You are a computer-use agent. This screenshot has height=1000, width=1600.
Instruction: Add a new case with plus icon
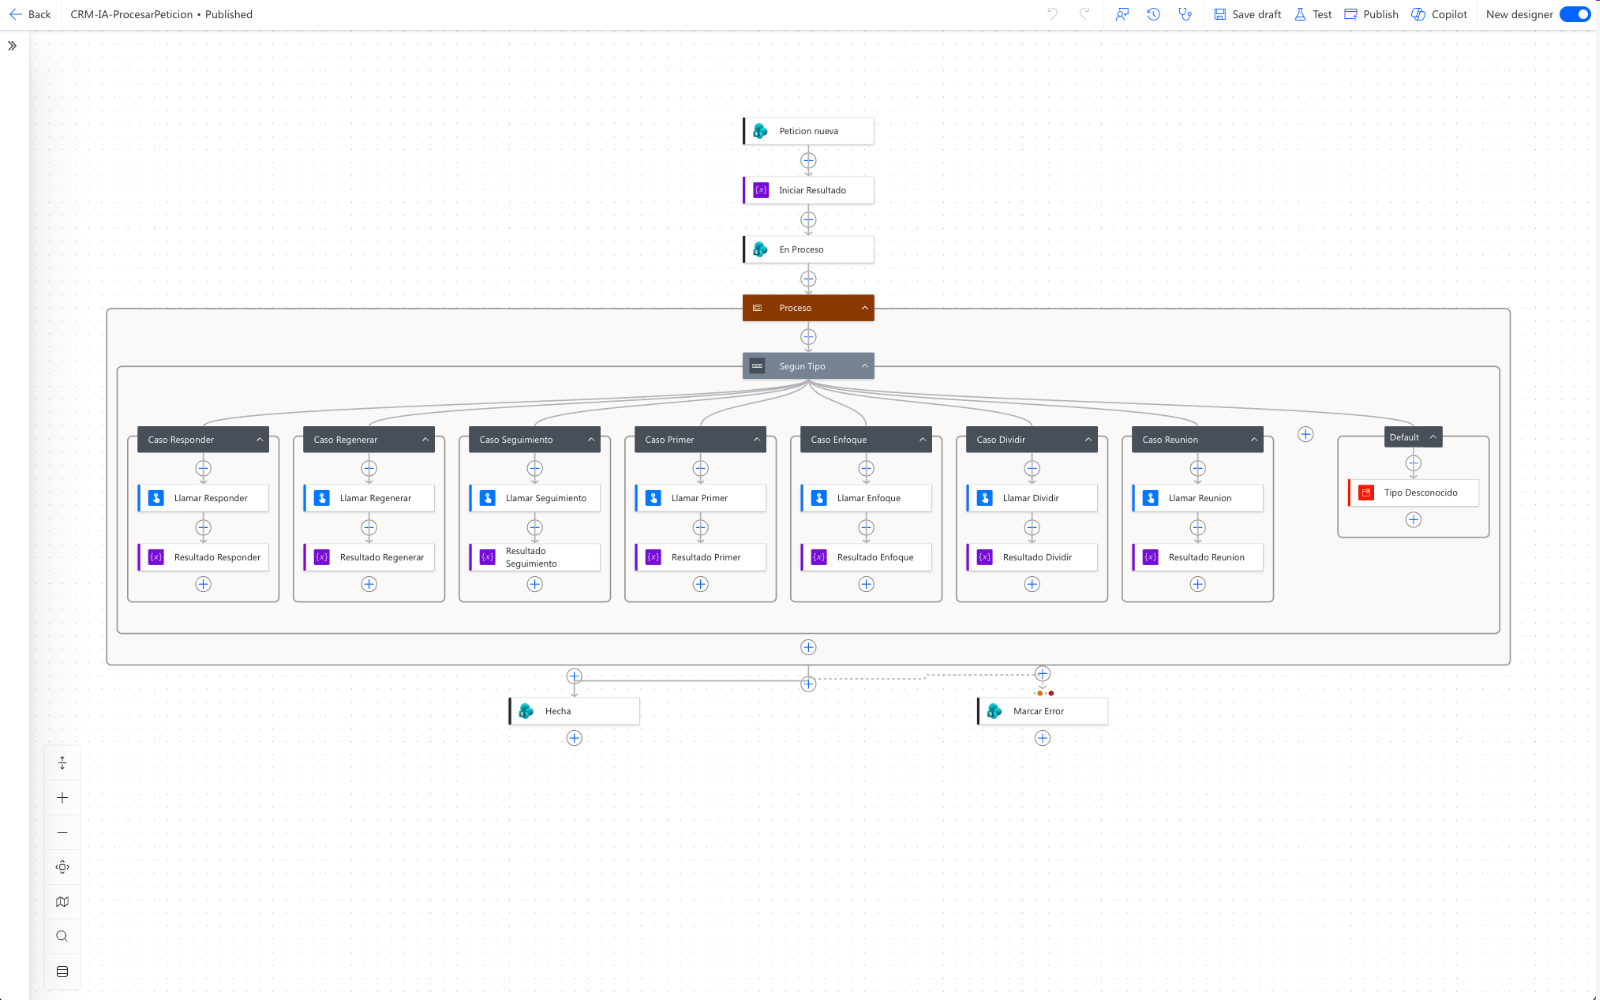click(x=1305, y=434)
